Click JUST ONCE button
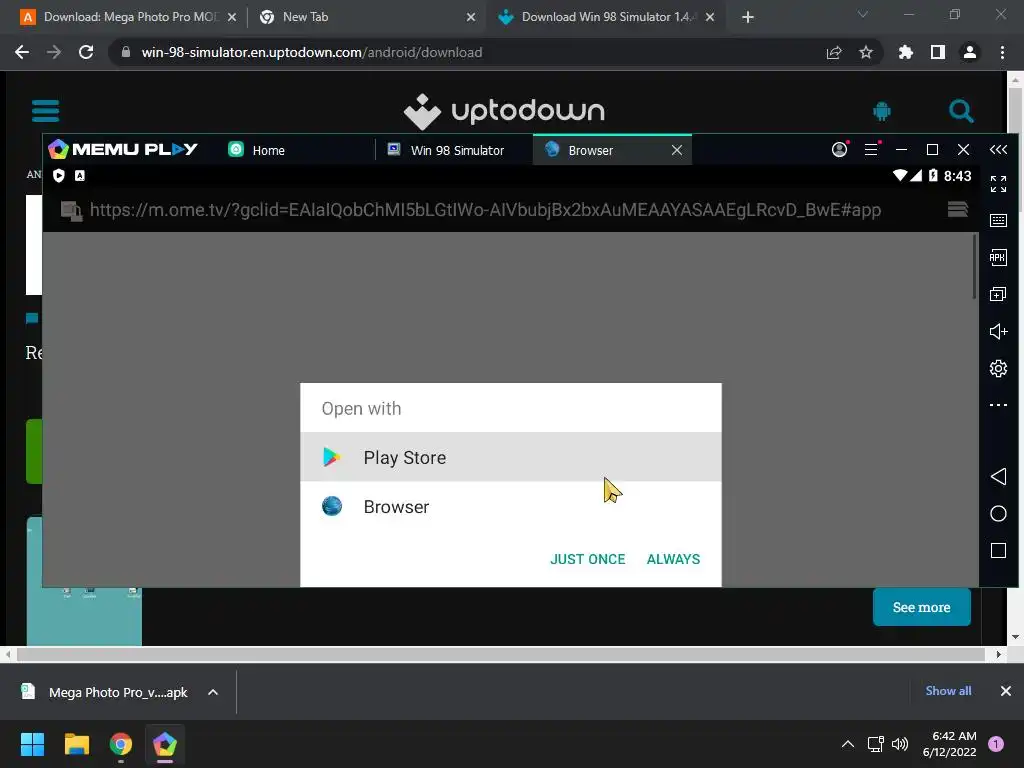The height and width of the screenshot is (768, 1024). [588, 559]
